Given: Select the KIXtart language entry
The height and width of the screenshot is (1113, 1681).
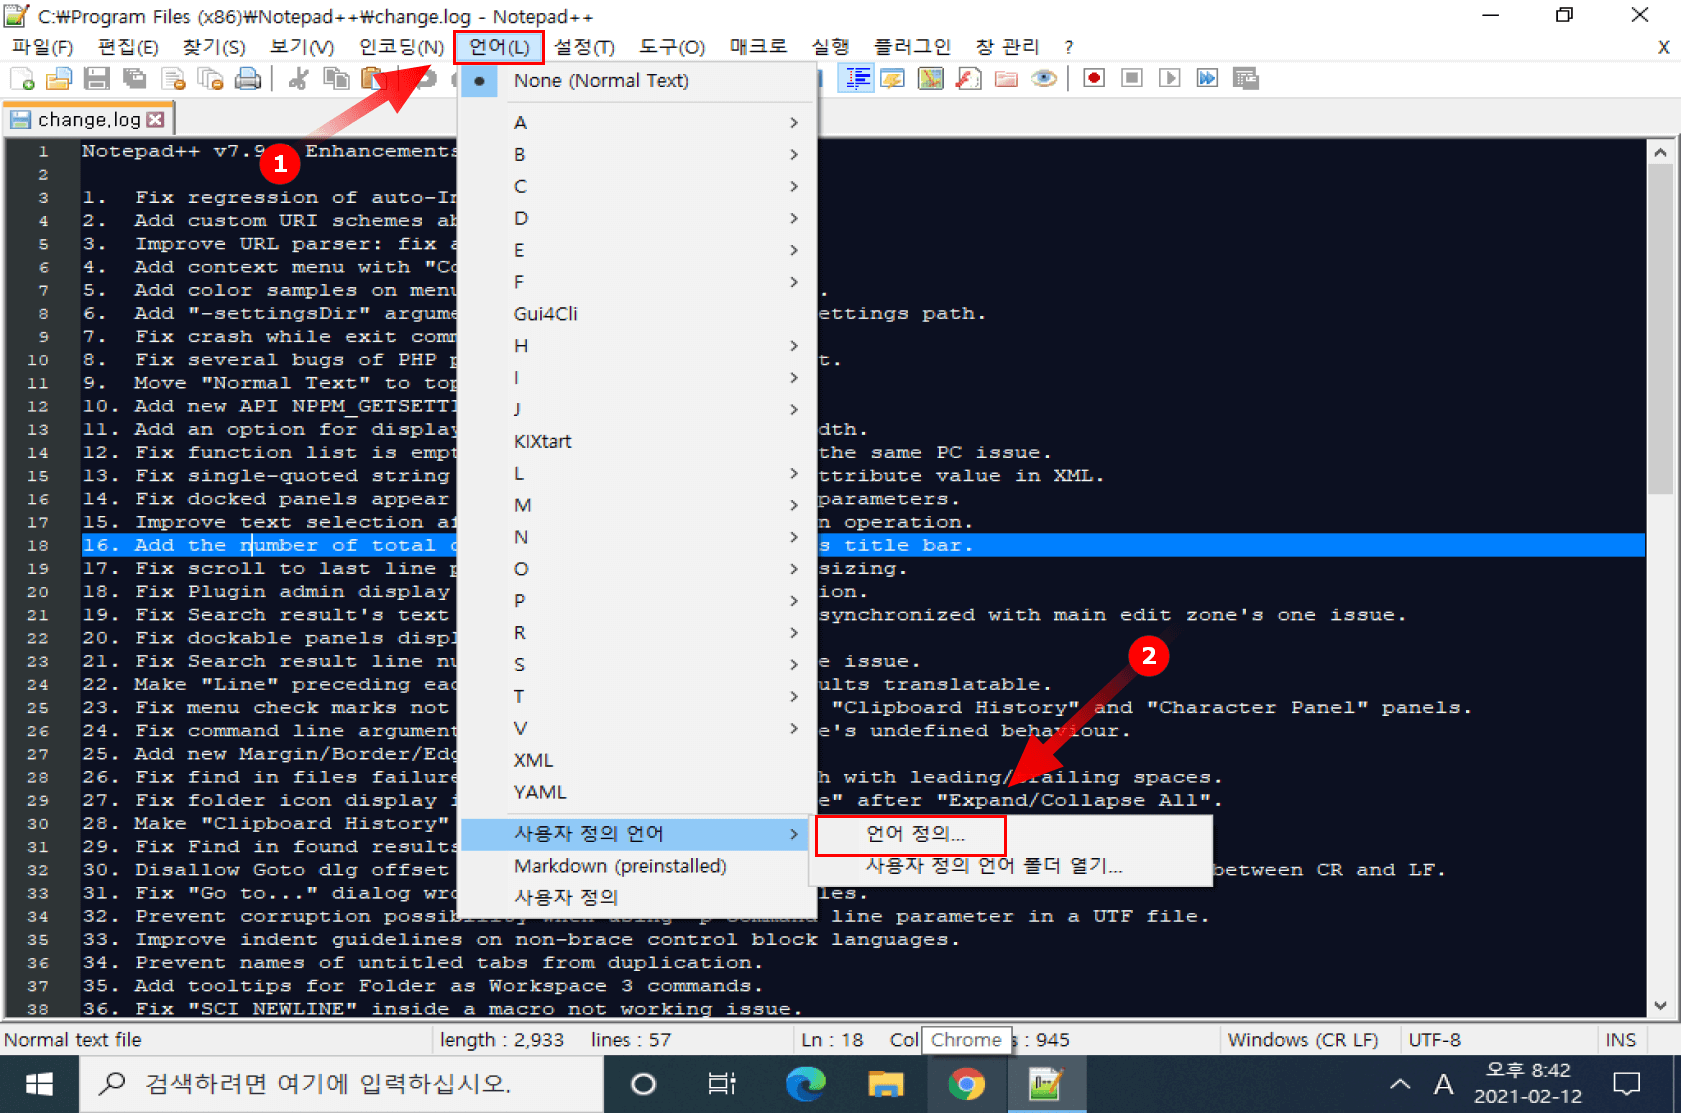Looking at the screenshot, I should coord(637,442).
